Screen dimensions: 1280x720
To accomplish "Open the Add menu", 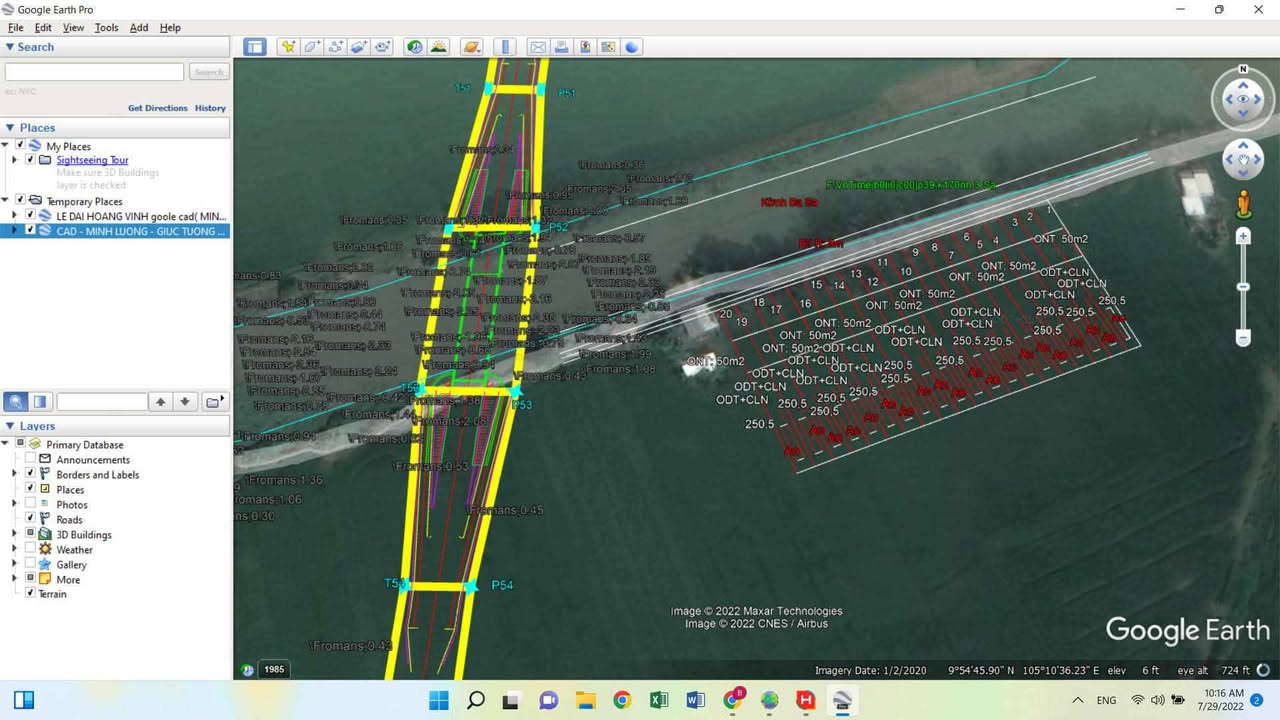I will (138, 28).
